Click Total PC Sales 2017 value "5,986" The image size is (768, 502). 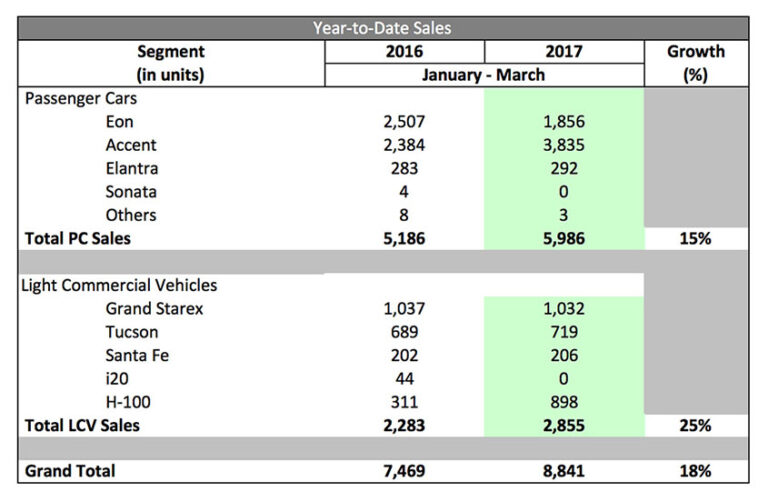(564, 239)
